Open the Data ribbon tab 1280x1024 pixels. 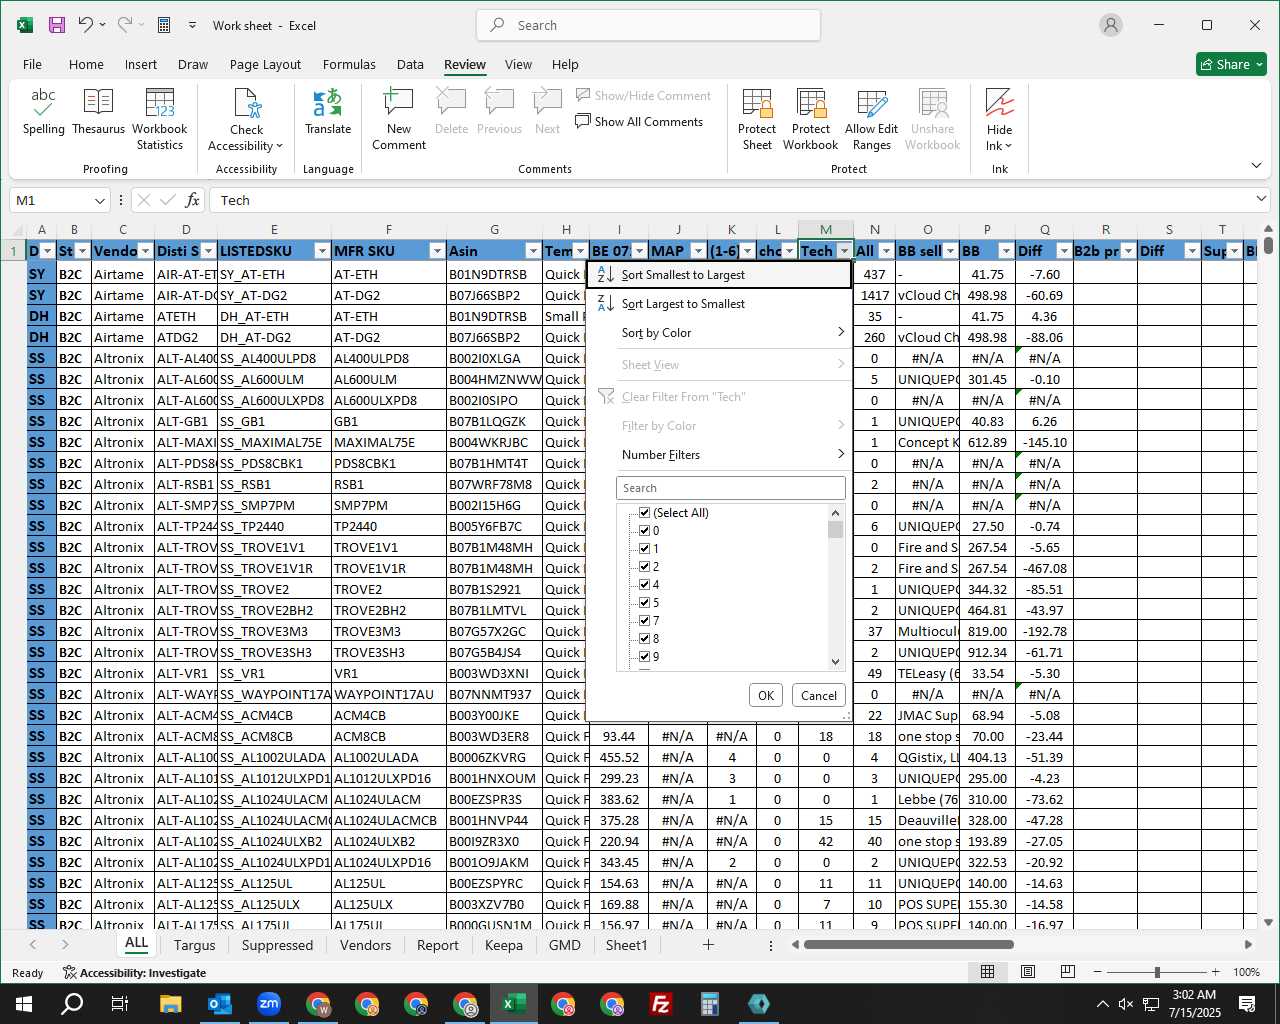coord(410,64)
